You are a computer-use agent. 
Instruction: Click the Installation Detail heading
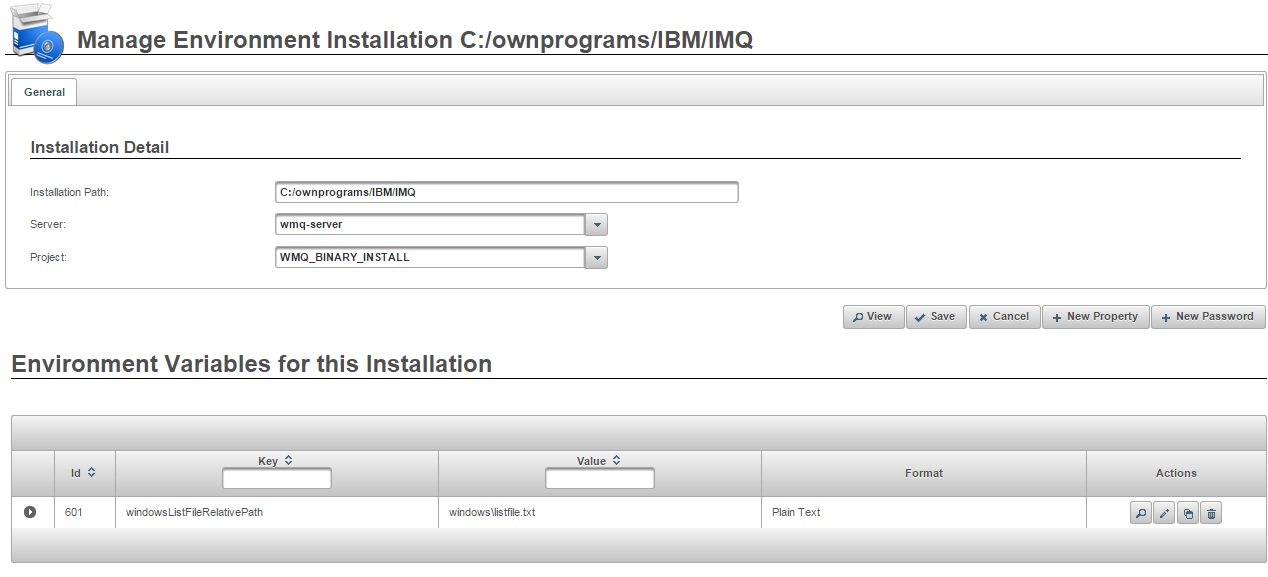pyautogui.click(x=100, y=147)
